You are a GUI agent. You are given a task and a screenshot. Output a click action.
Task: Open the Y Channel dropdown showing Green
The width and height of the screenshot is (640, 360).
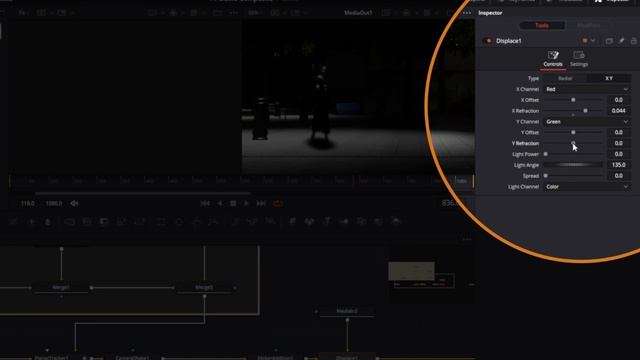click(x=587, y=122)
